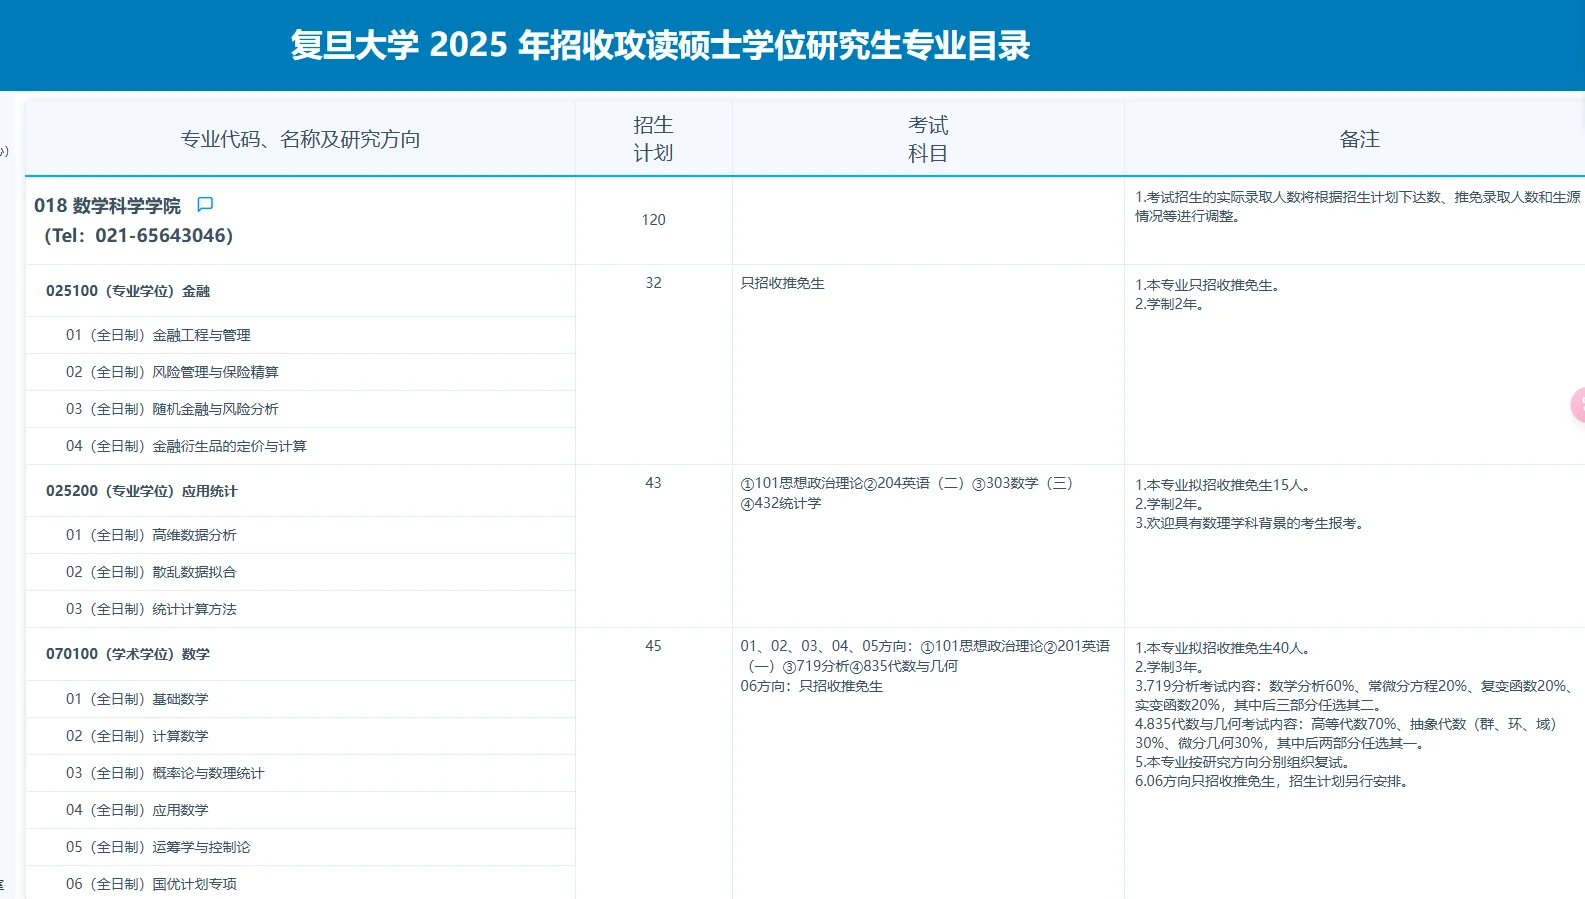Click the 招生计划 column header
This screenshot has width=1585, height=899.
[653, 139]
